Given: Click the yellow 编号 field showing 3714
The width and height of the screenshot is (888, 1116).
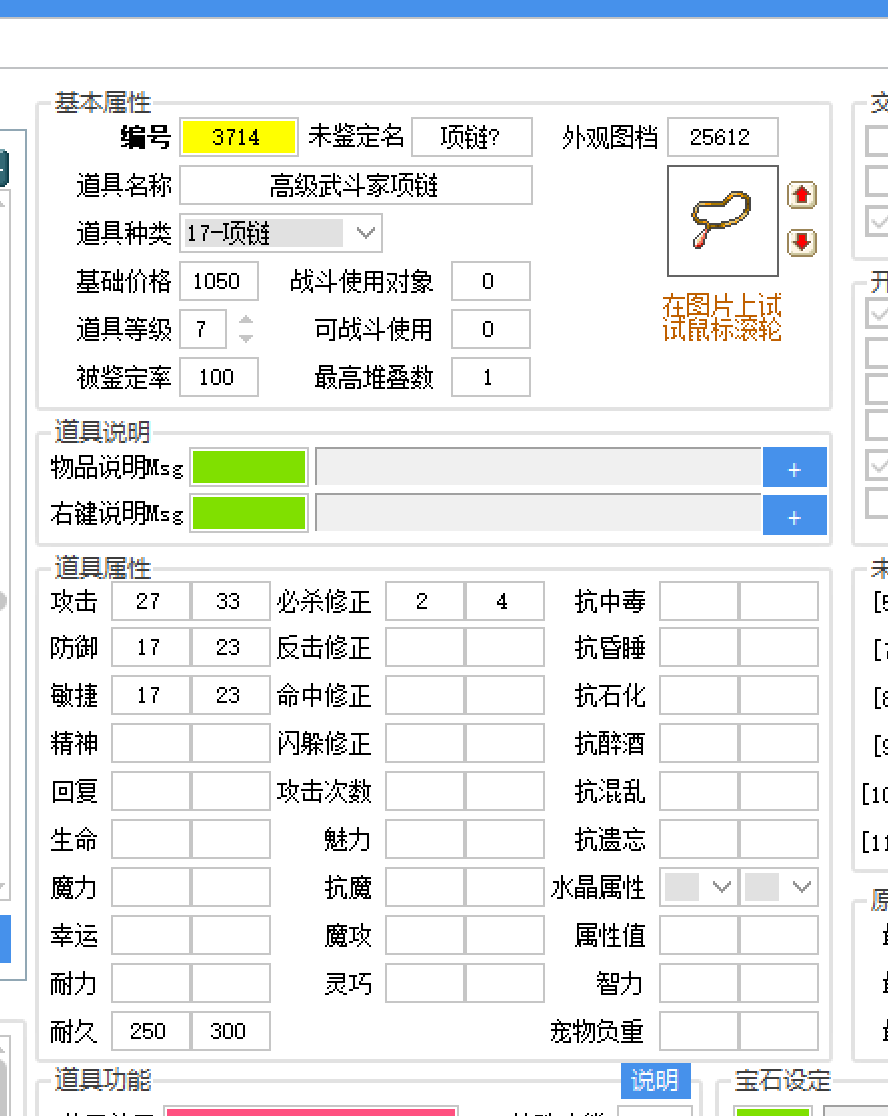Looking at the screenshot, I should pyautogui.click(x=238, y=138).
